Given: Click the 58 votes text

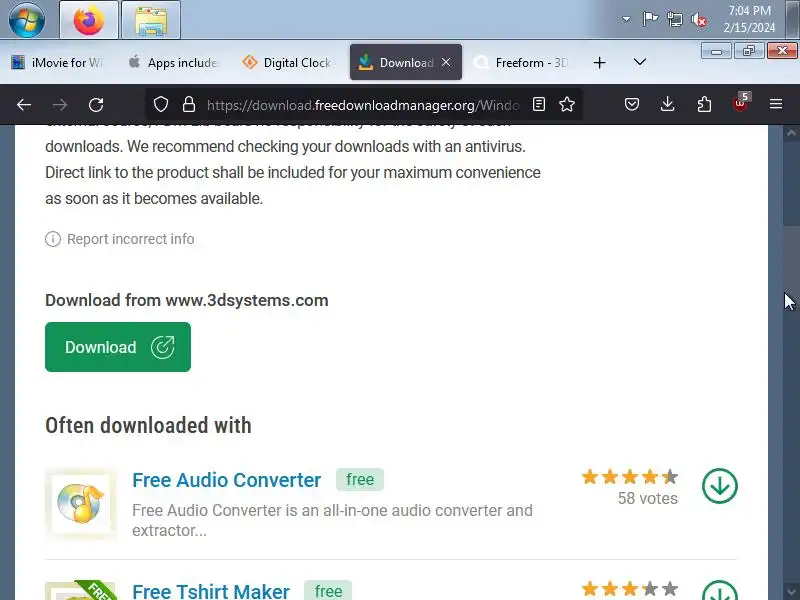Looking at the screenshot, I should coord(647,498).
